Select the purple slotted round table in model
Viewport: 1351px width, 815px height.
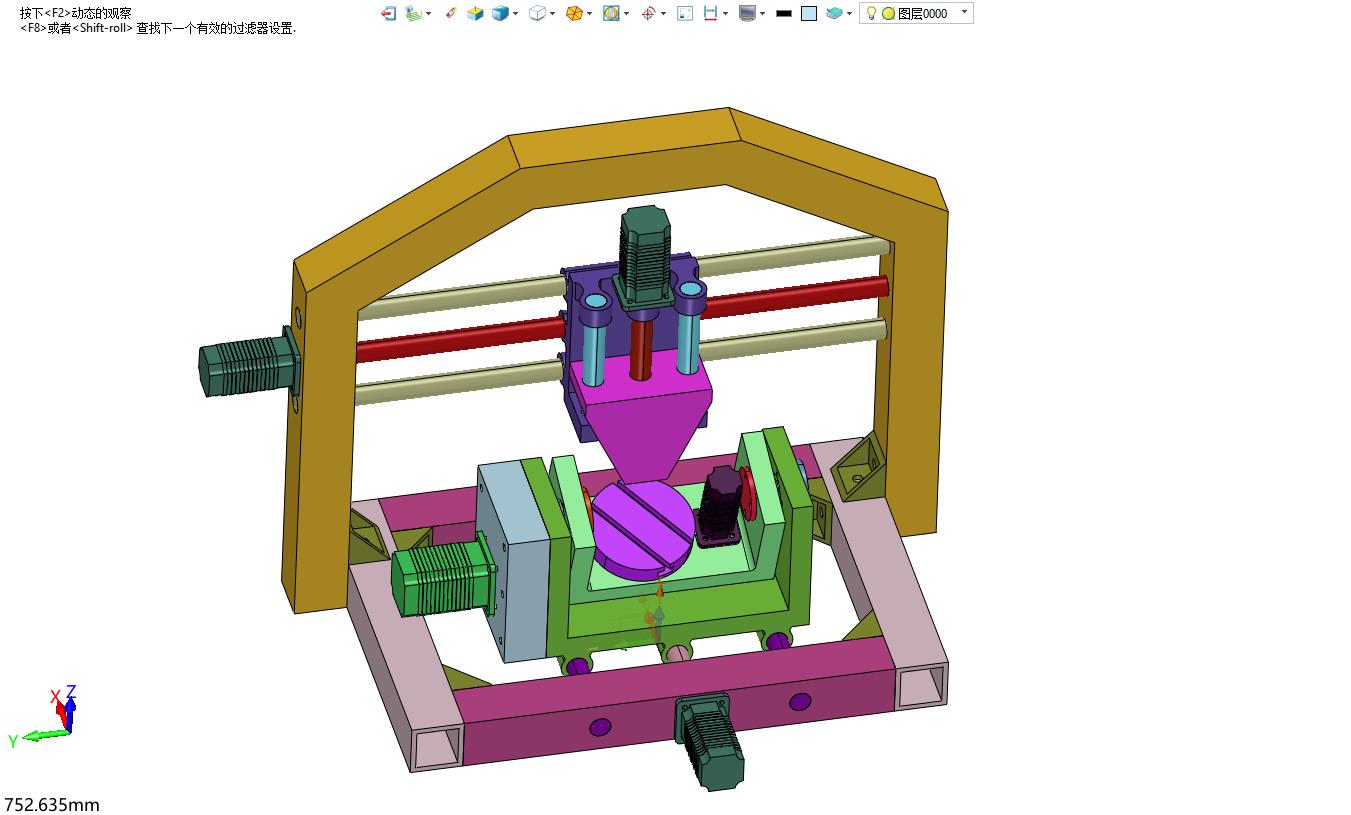[x=642, y=528]
